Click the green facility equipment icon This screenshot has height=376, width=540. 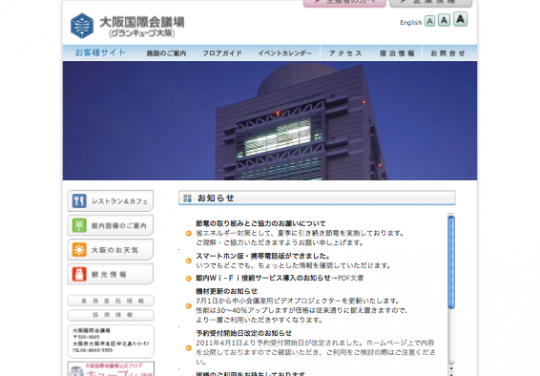click(x=79, y=225)
